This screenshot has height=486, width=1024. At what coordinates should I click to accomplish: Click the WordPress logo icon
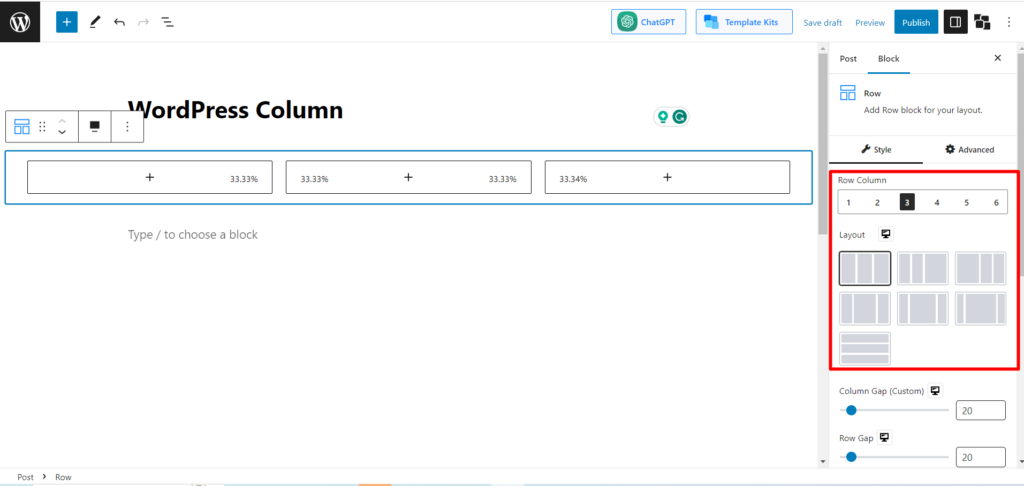tap(20, 22)
